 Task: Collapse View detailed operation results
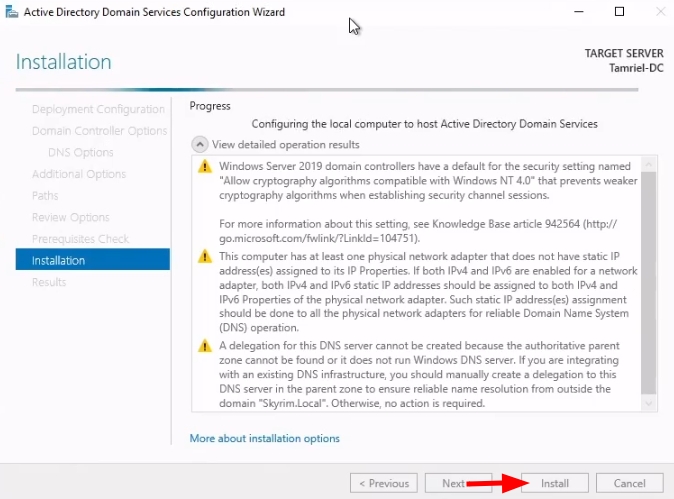pyautogui.click(x=199, y=144)
